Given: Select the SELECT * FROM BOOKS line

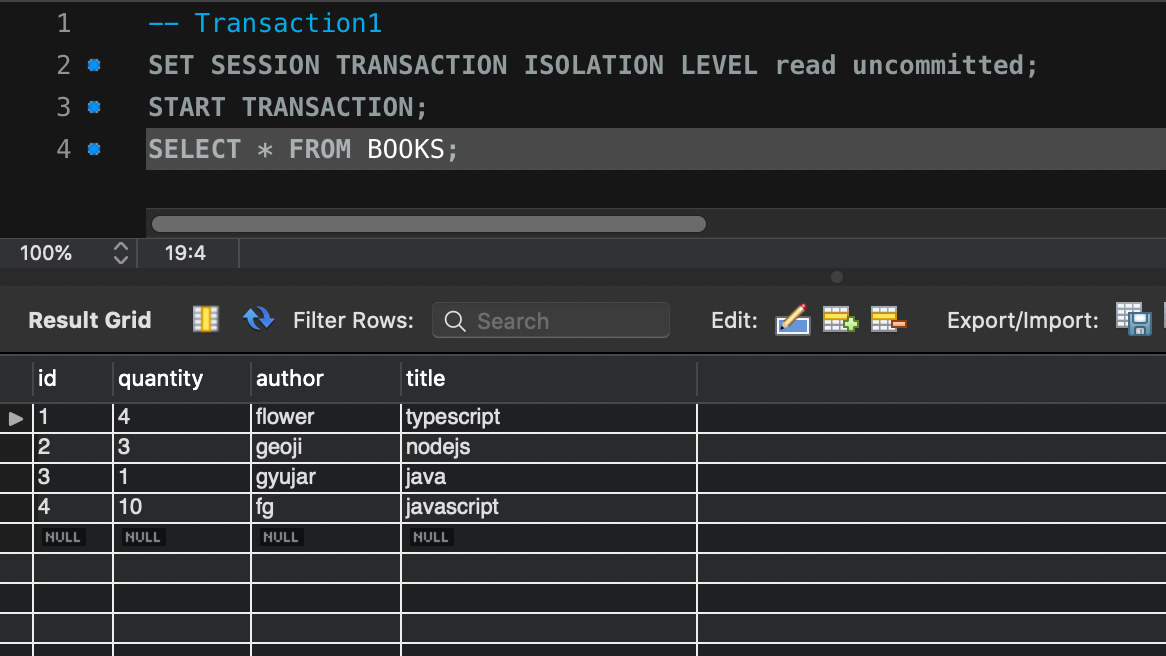Looking at the screenshot, I should 300,148.
